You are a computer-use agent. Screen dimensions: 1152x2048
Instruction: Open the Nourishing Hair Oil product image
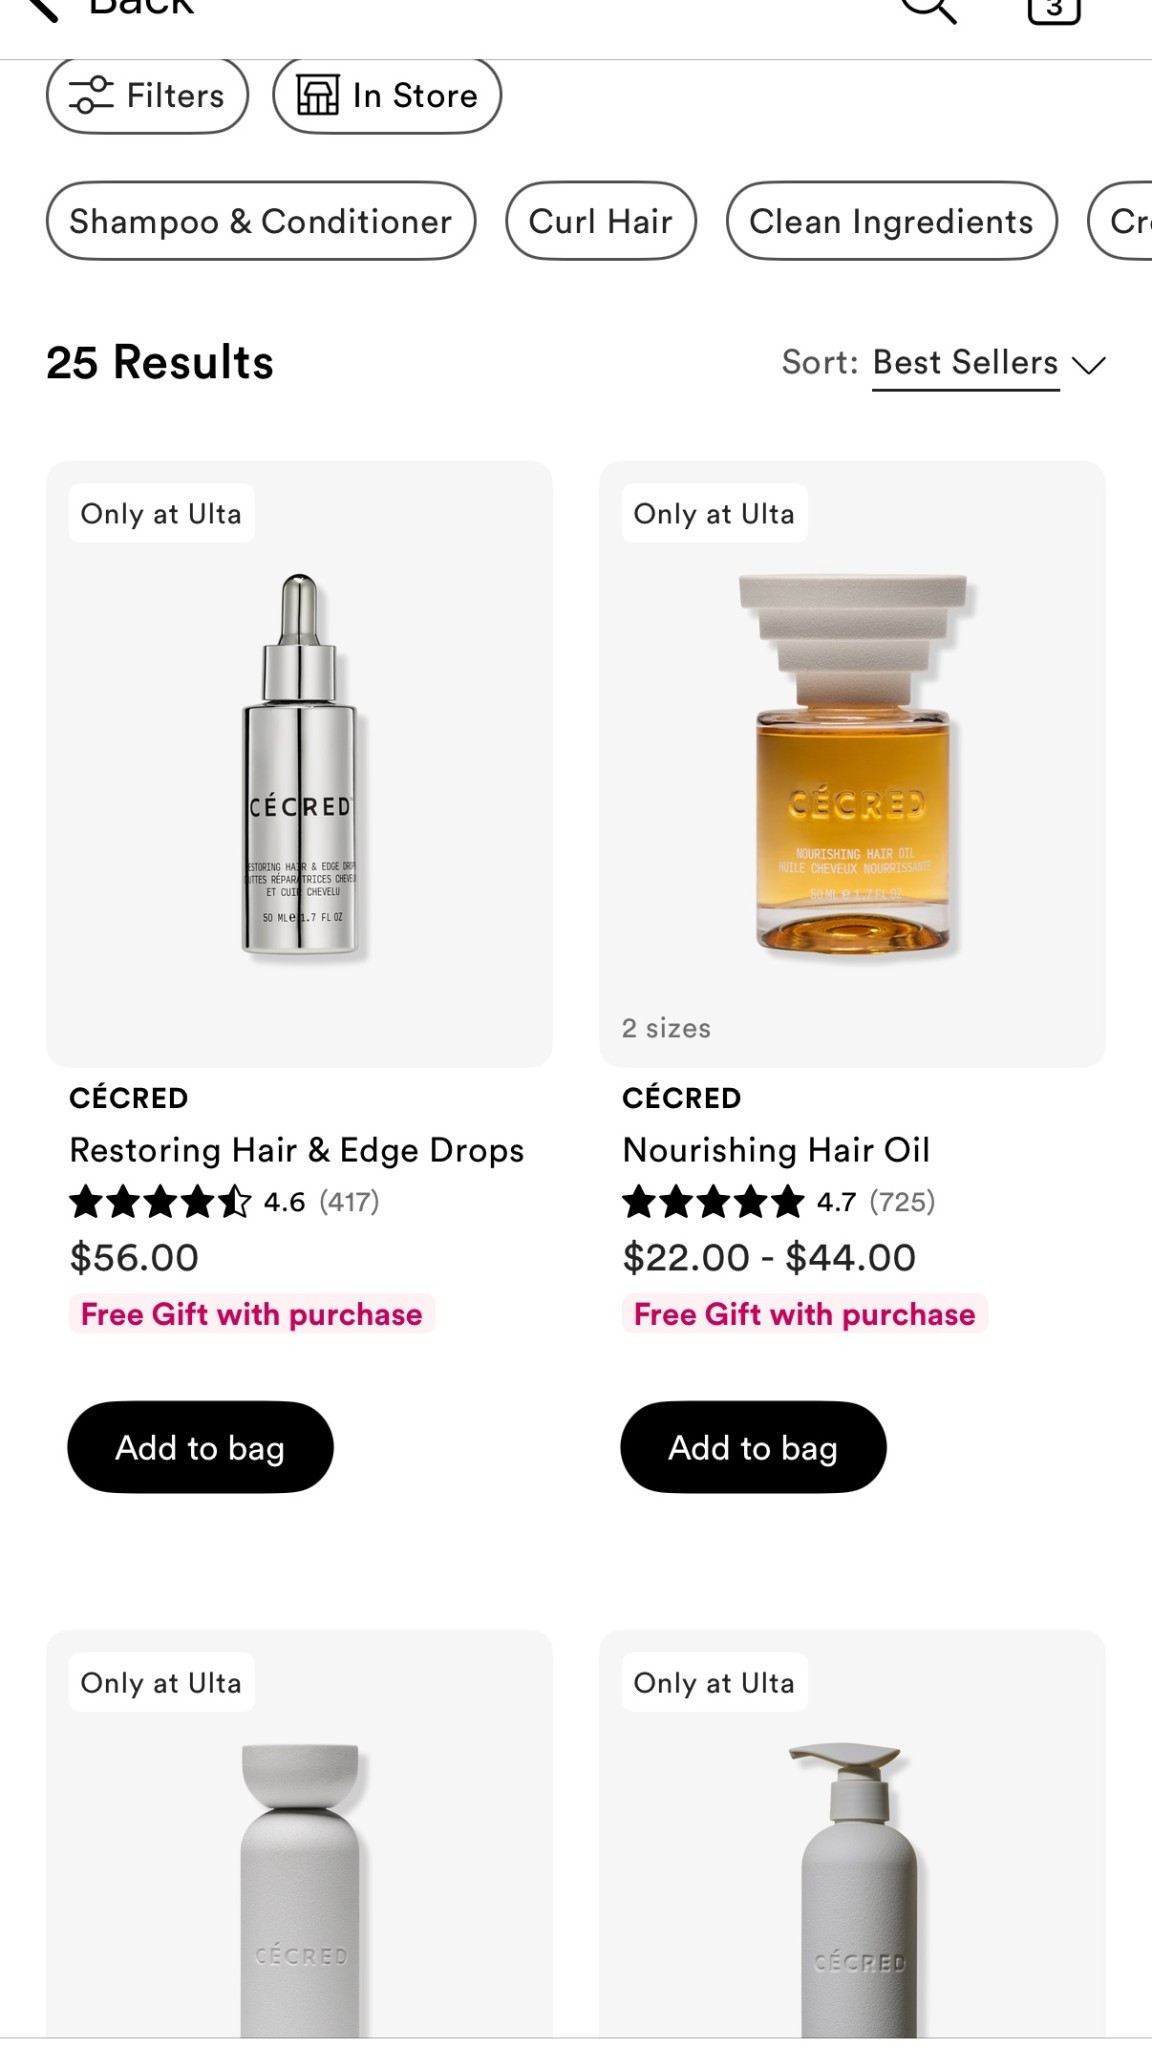852,764
